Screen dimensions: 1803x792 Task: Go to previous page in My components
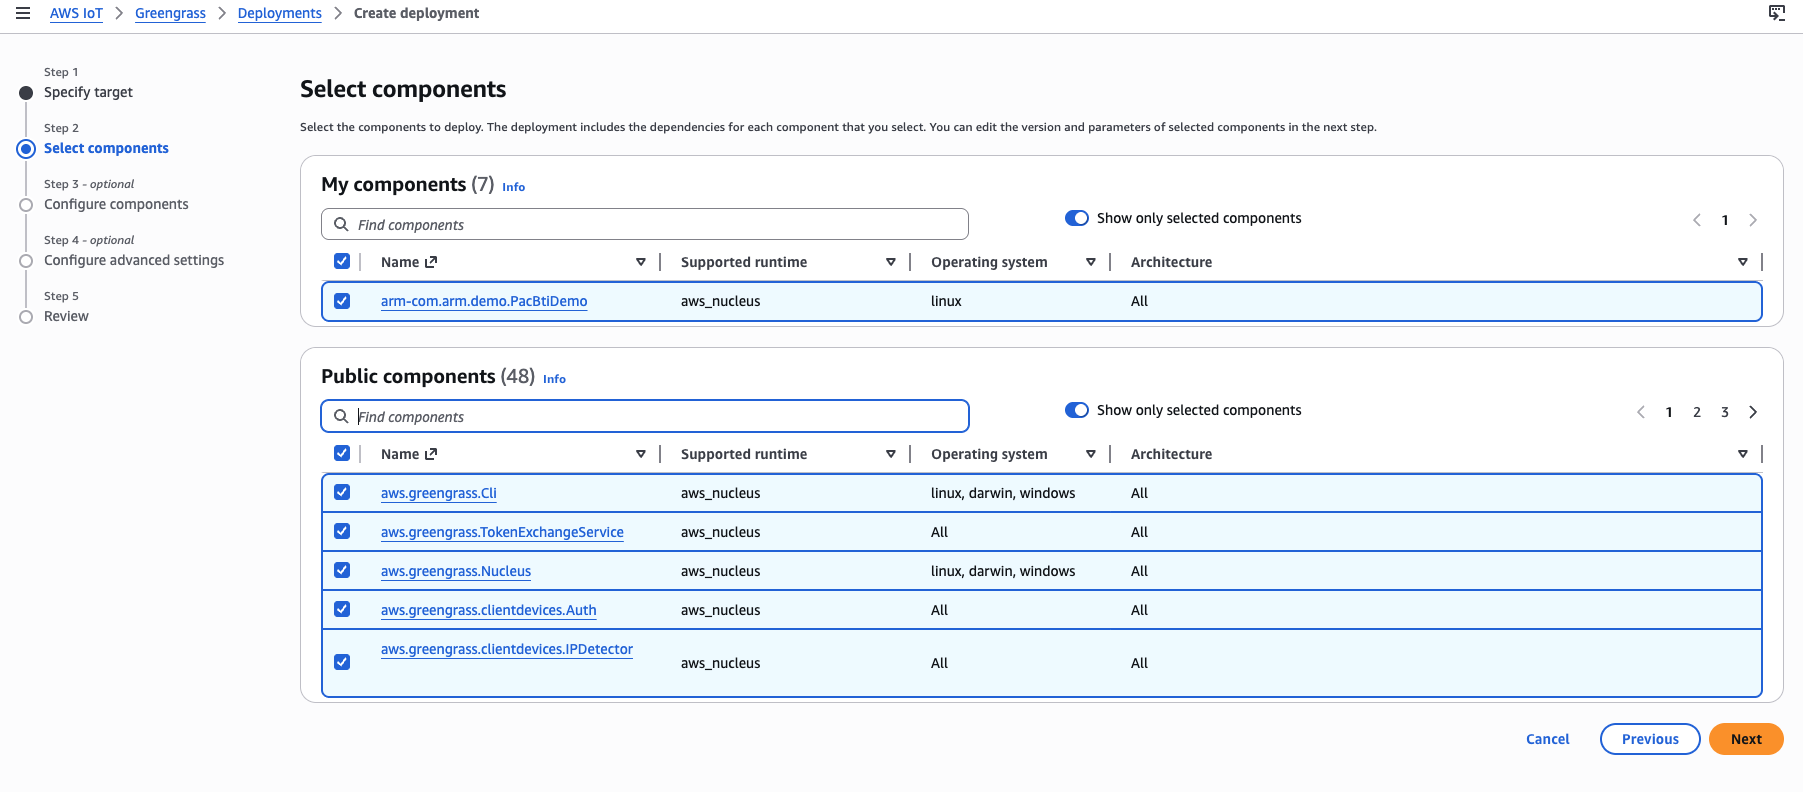click(x=1697, y=220)
